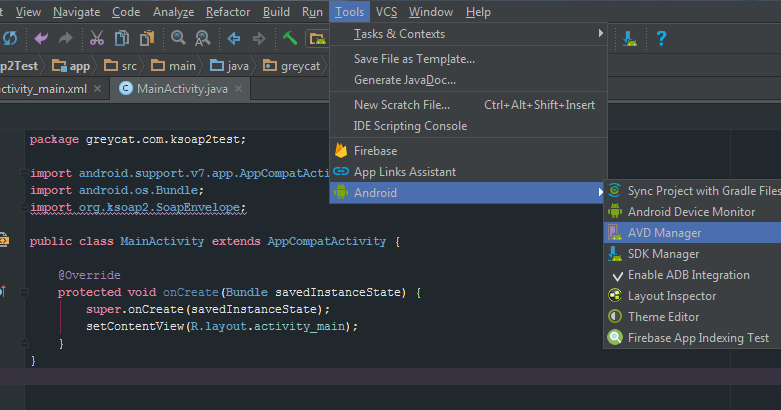Screen dimensions: 781x410
Task: Select Save File as Template menu item
Action: pos(468,59)
